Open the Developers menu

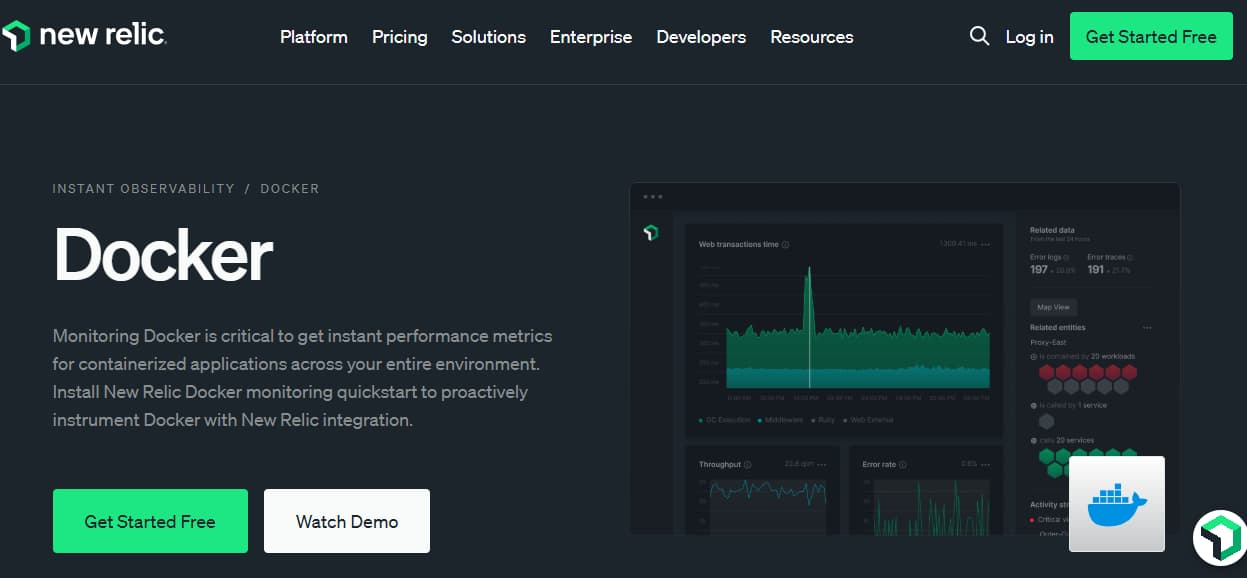coord(701,37)
